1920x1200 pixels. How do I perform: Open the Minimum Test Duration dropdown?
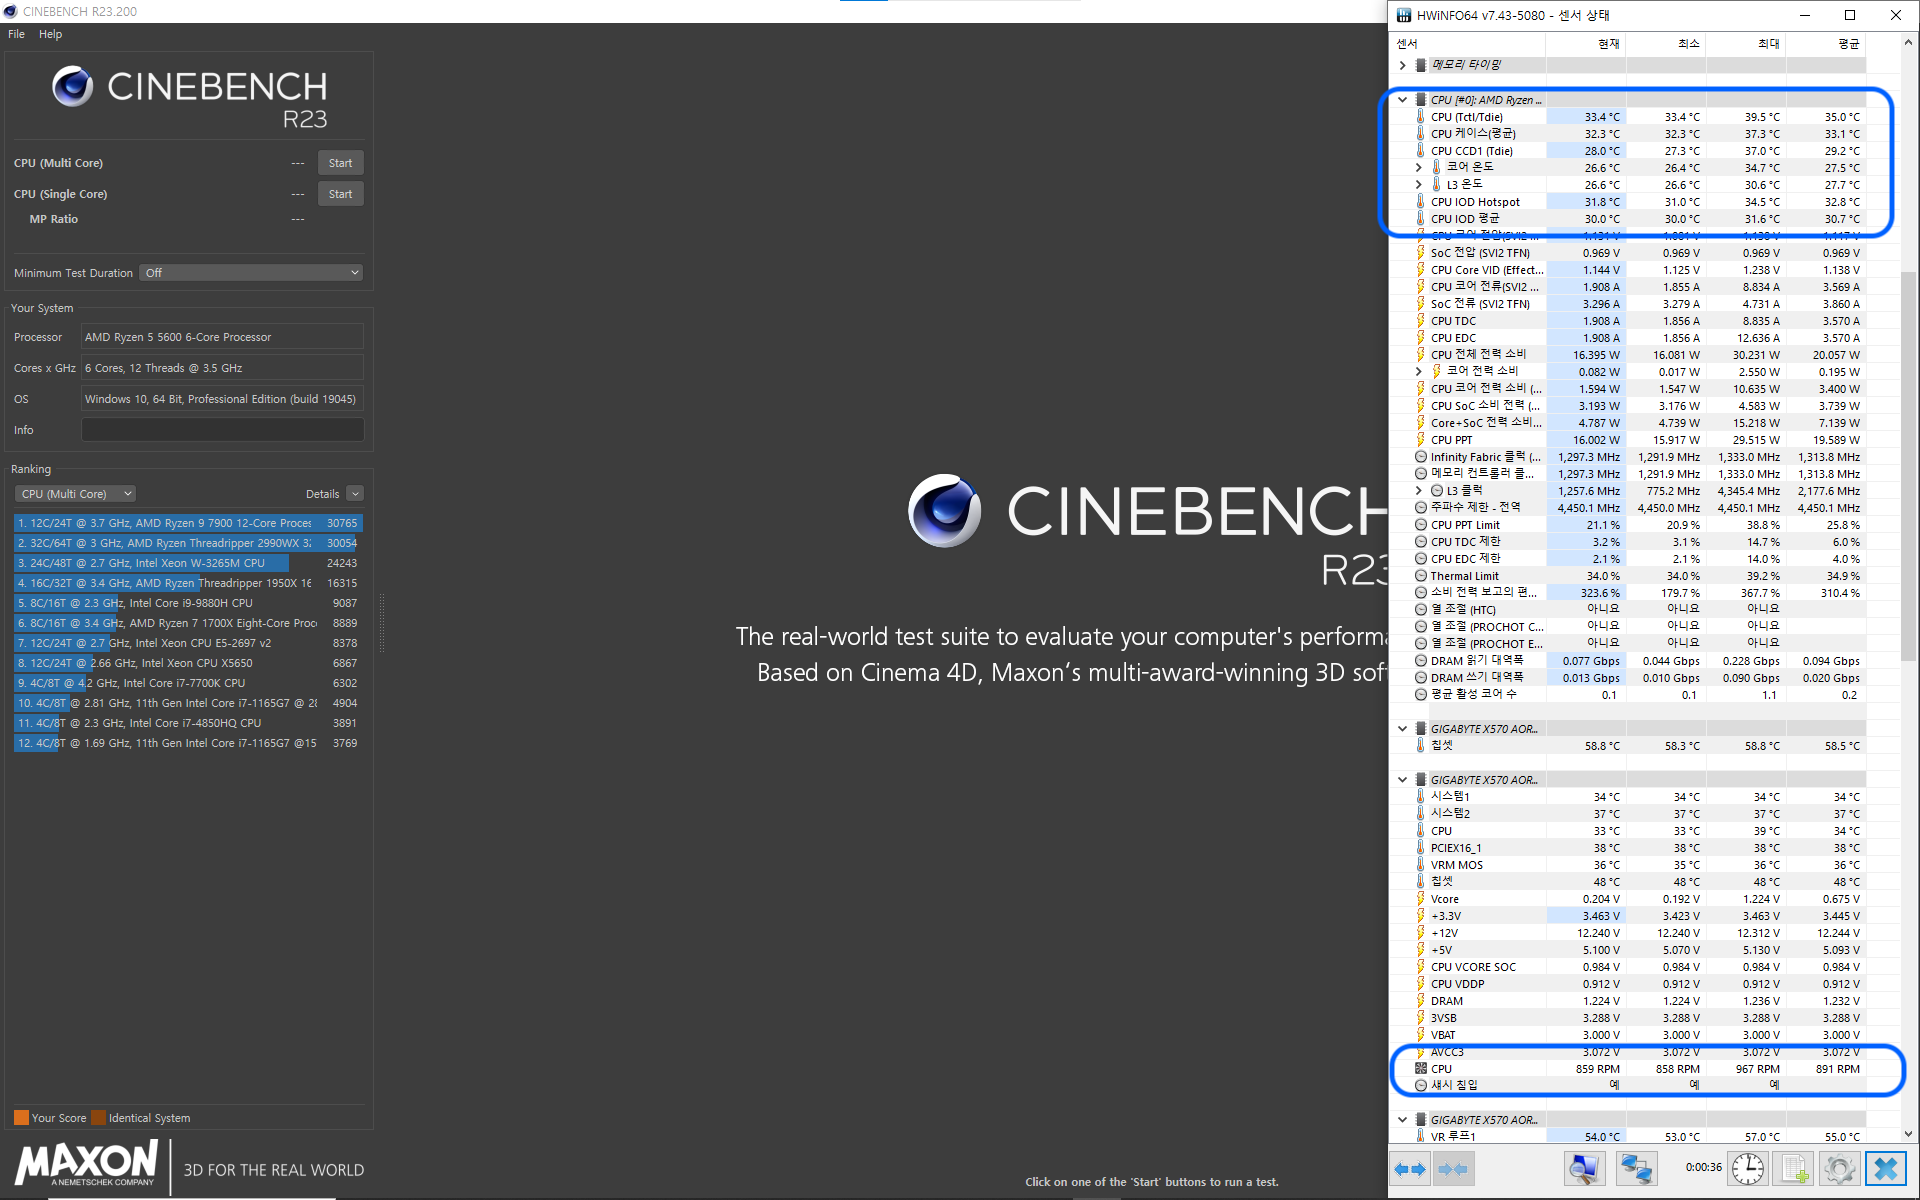[x=251, y=273]
